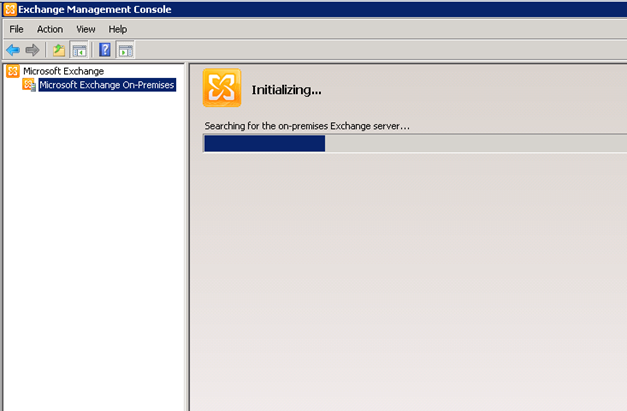Click the Microsoft Exchange root node icon
627x411 pixels.
[13, 71]
